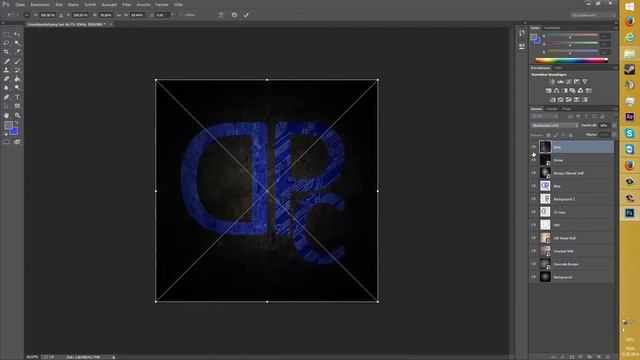Add a Color Balance adjustment layer

(556, 91)
